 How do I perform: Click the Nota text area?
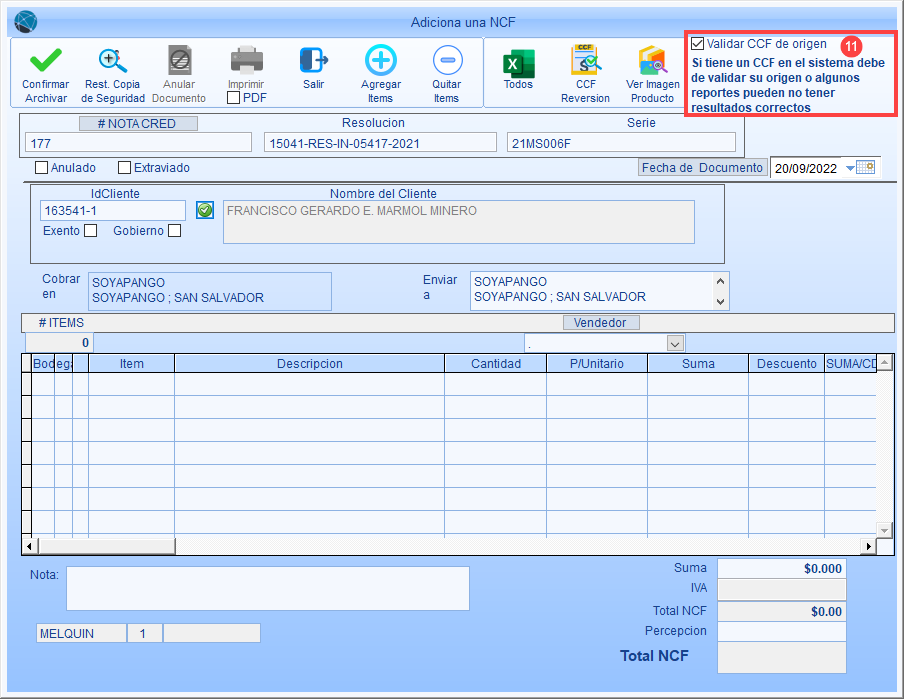point(268,588)
